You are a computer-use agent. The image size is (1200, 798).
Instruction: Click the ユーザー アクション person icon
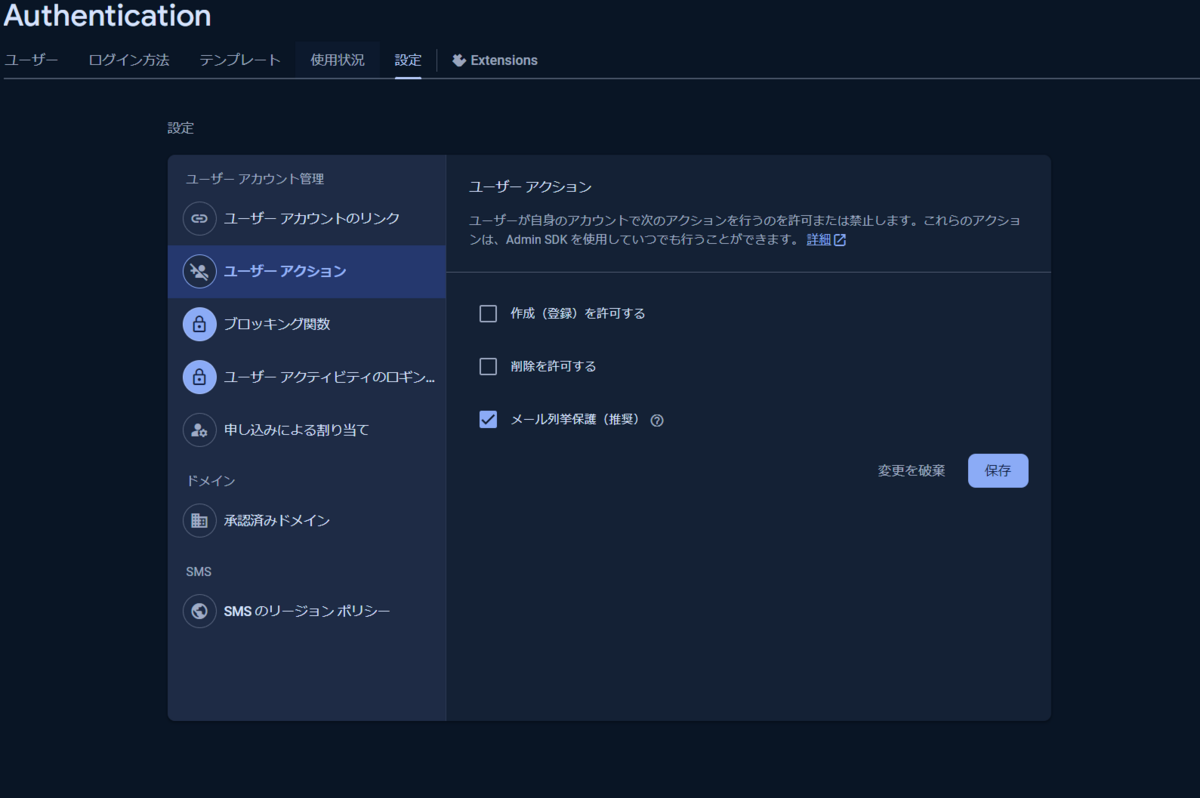(199, 271)
